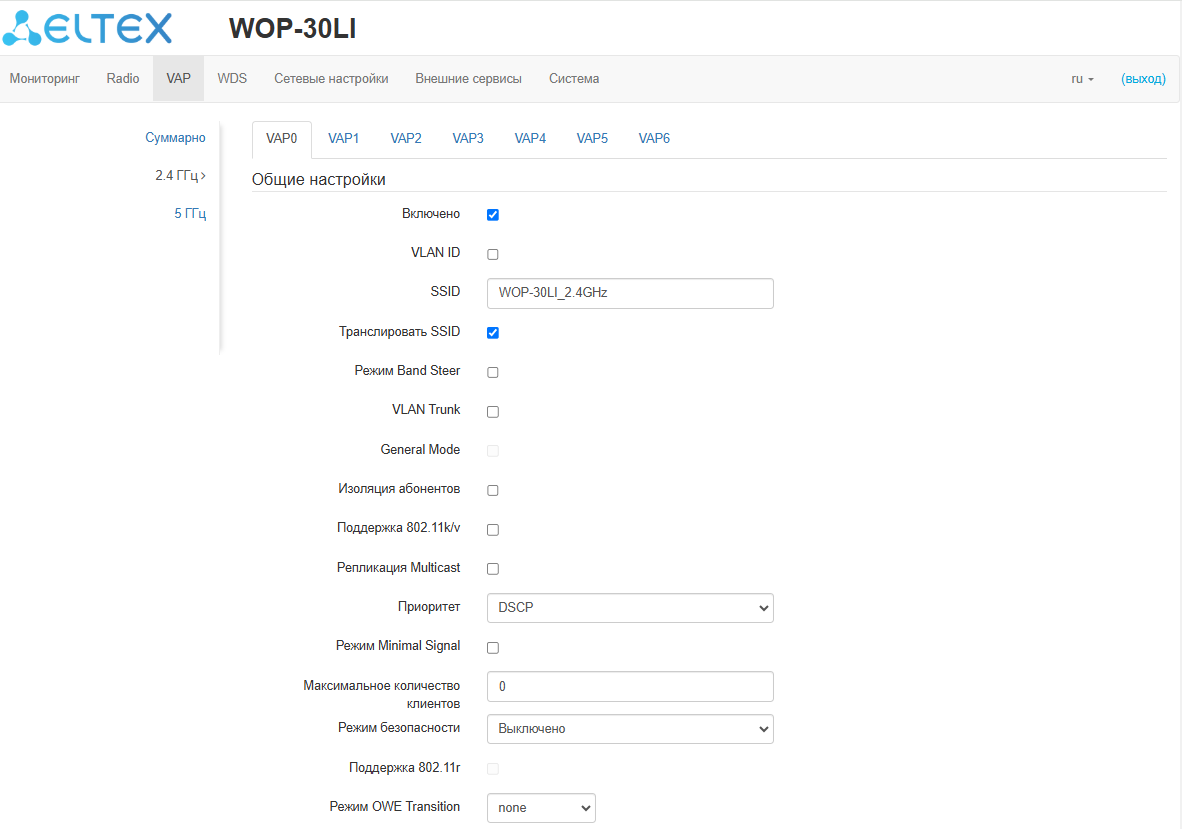The width and height of the screenshot is (1182, 829).
Task: Click the SSID input field
Action: pos(630,293)
